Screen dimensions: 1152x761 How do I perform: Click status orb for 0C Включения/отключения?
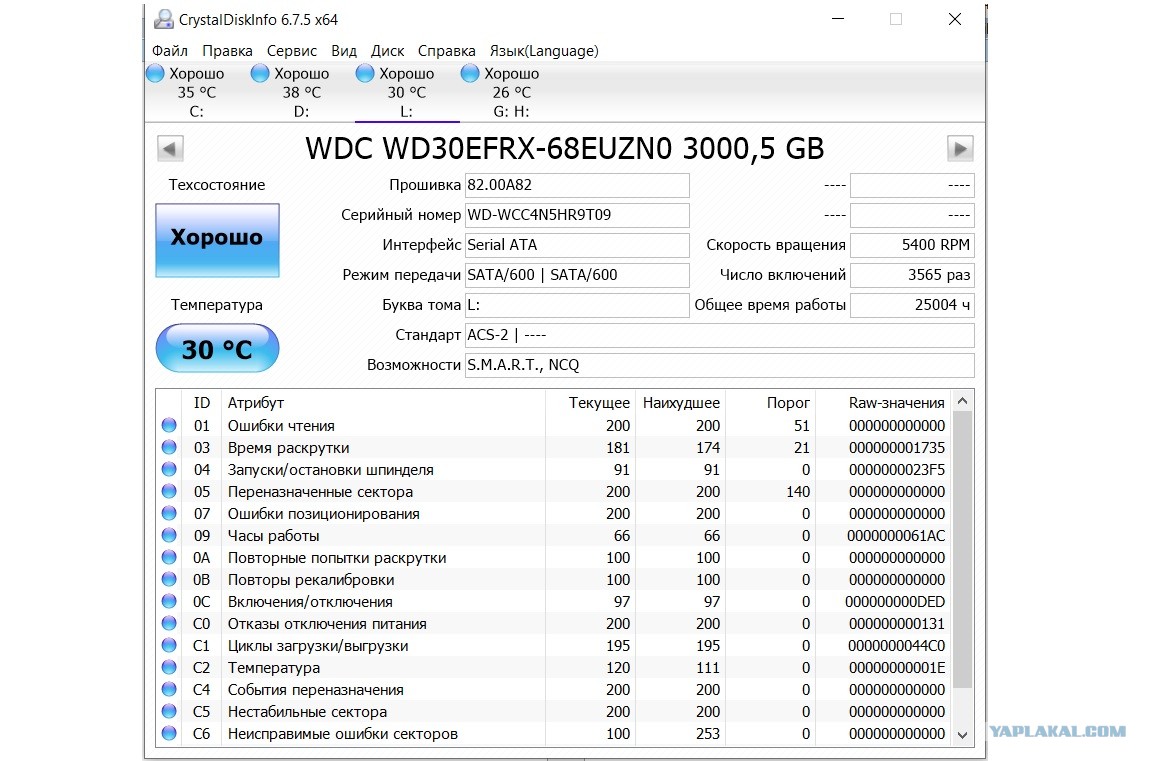pyautogui.click(x=169, y=602)
